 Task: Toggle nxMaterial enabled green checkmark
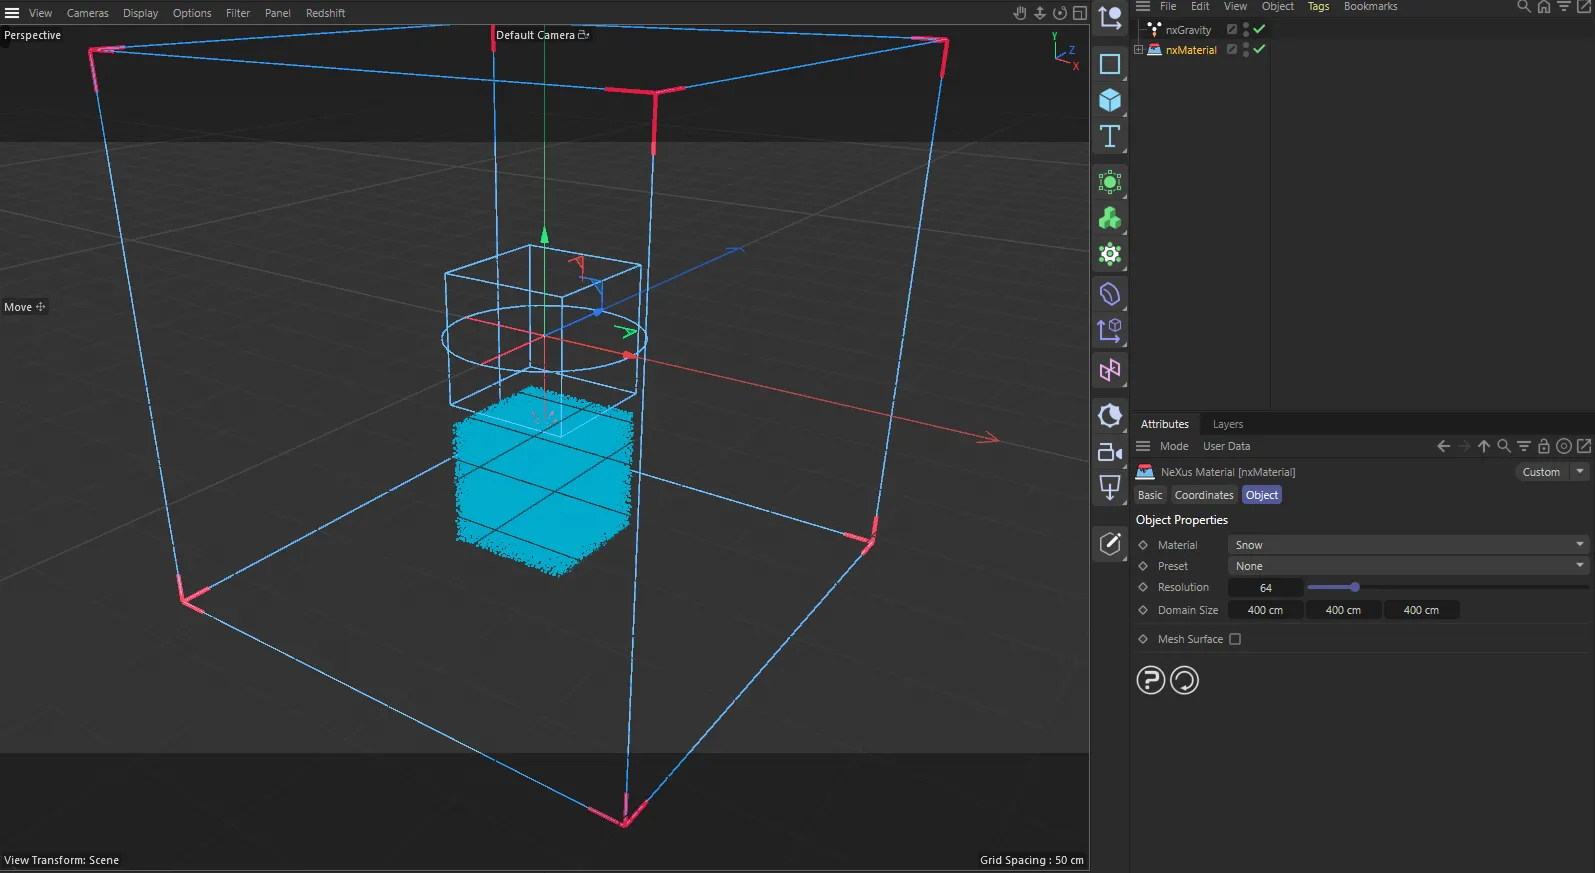1260,49
